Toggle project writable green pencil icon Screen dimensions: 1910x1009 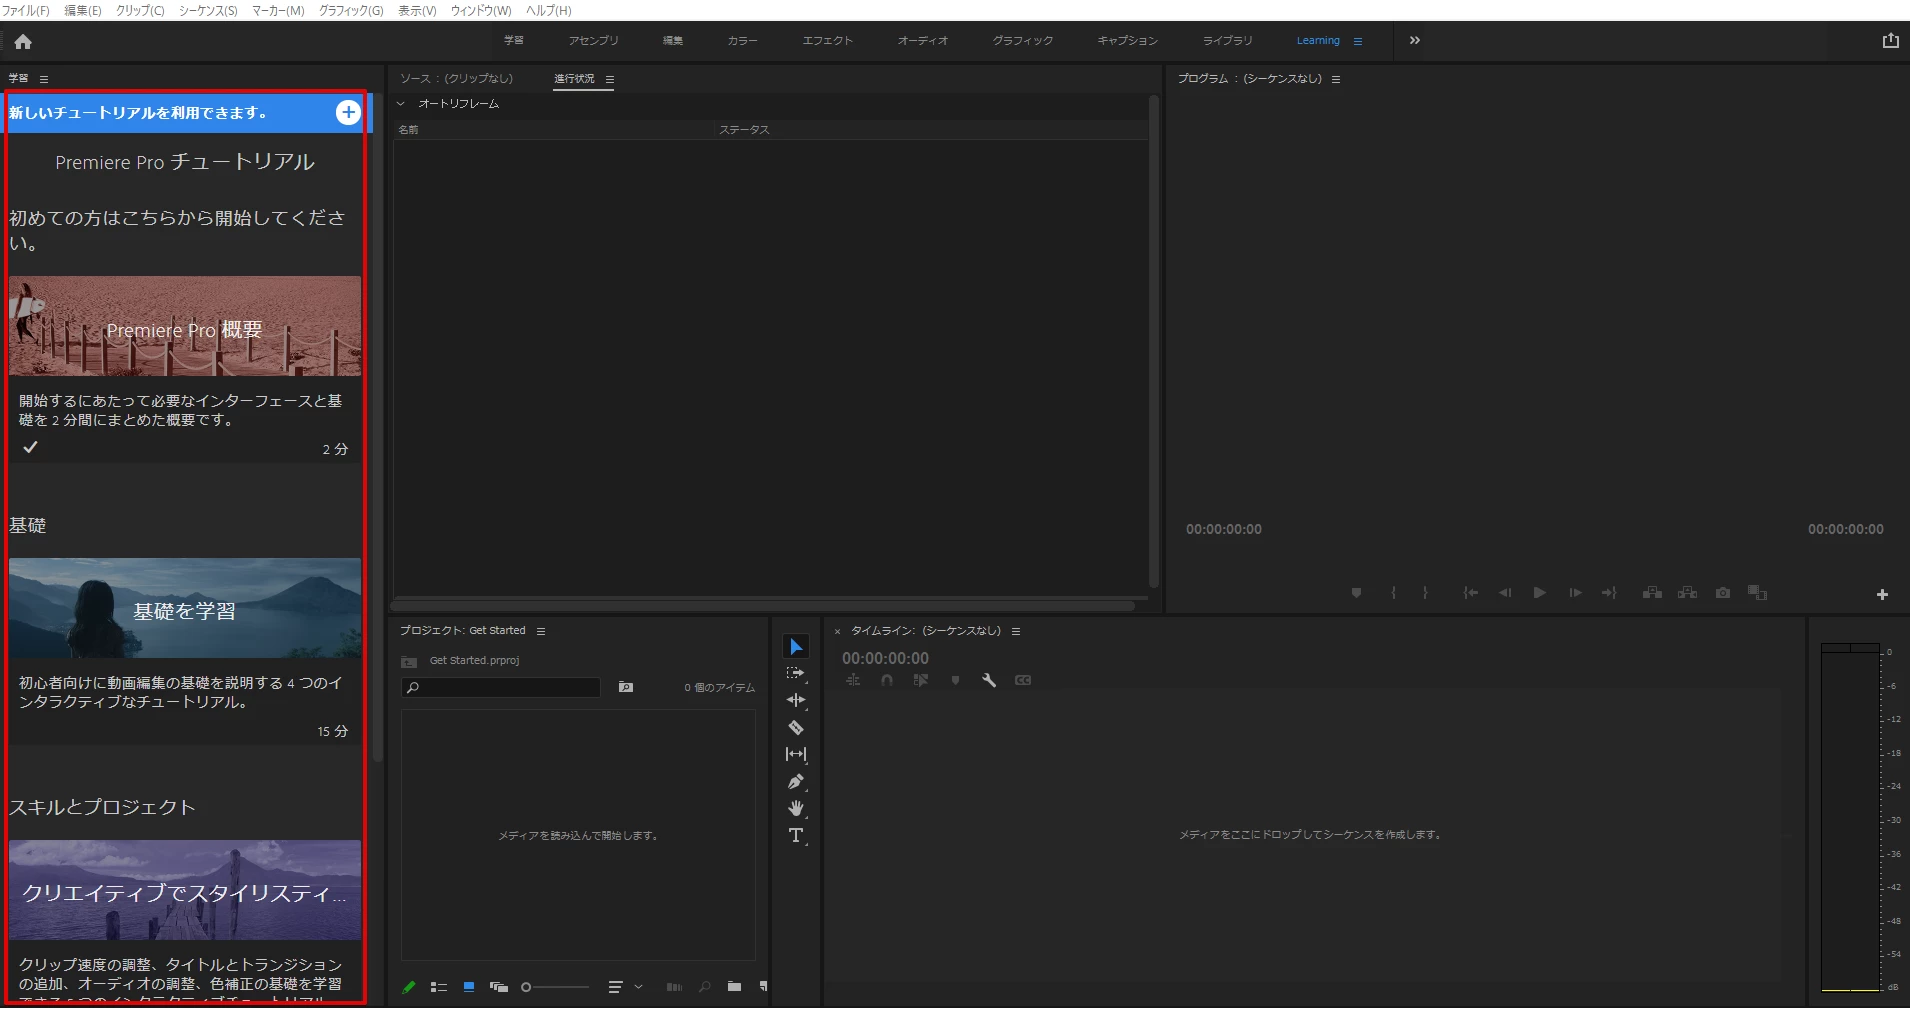point(408,987)
